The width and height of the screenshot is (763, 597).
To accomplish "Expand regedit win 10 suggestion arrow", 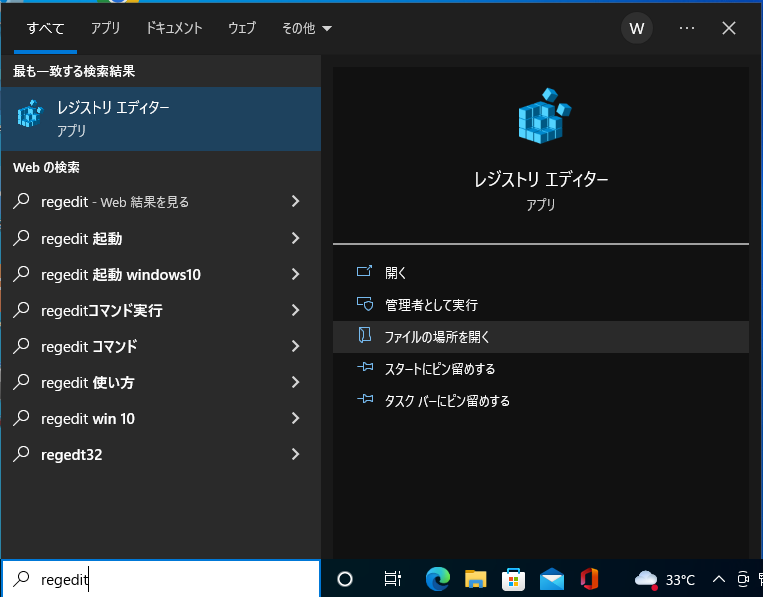I will click(295, 418).
